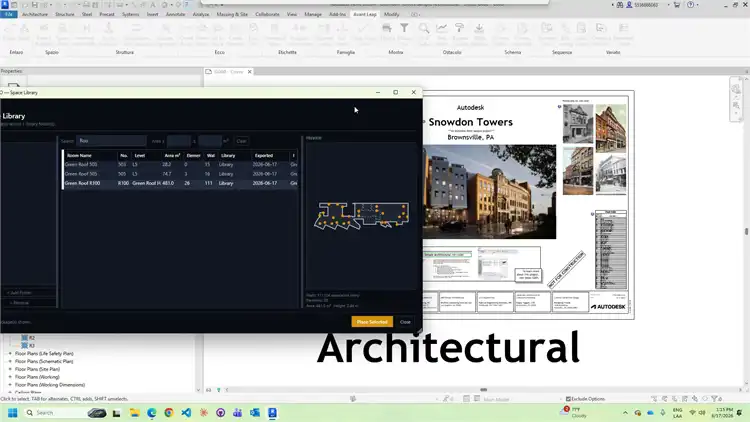Viewport: 750px width, 422px height.
Task: Click the binoculars search icon in title bar
Action: pyautogui.click(x=620, y=5)
